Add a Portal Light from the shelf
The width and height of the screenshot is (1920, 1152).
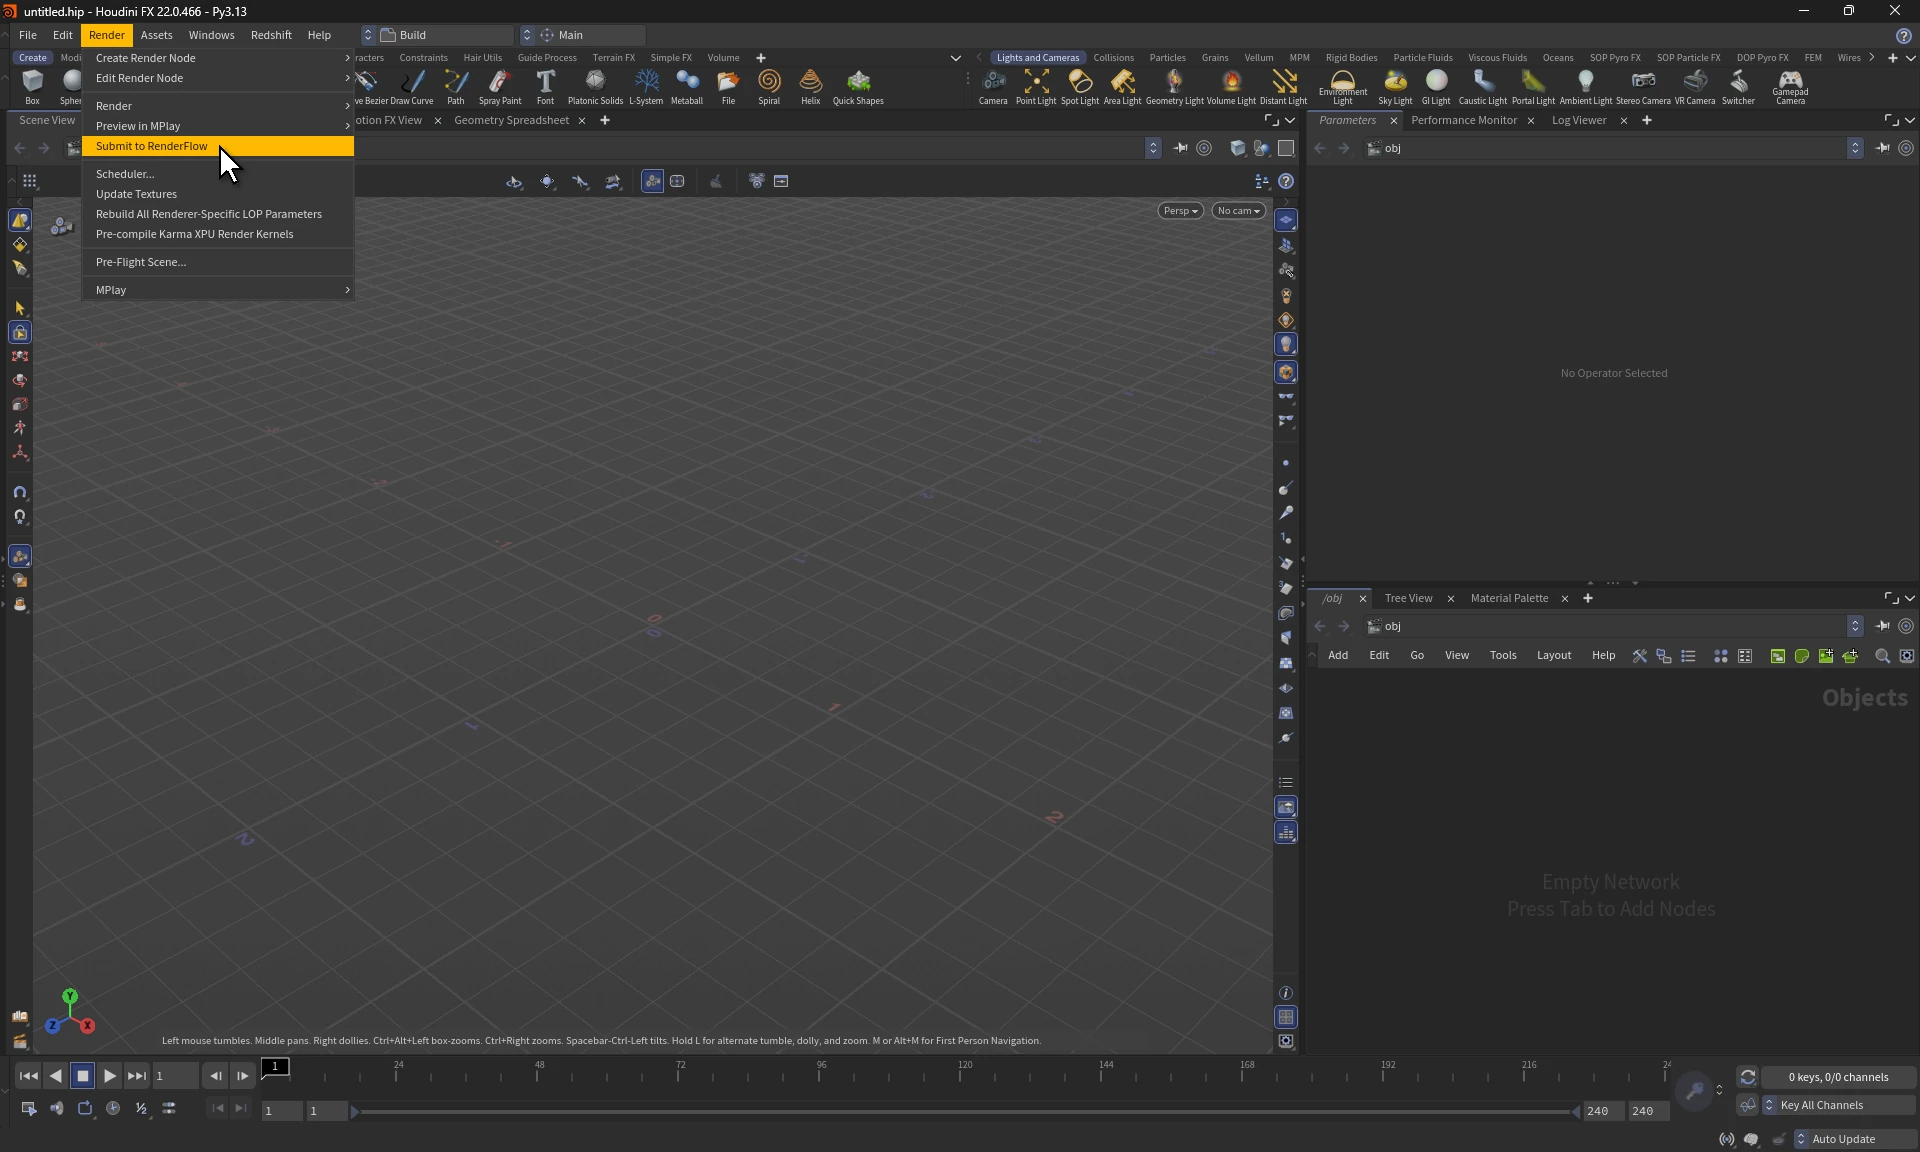[x=1533, y=86]
